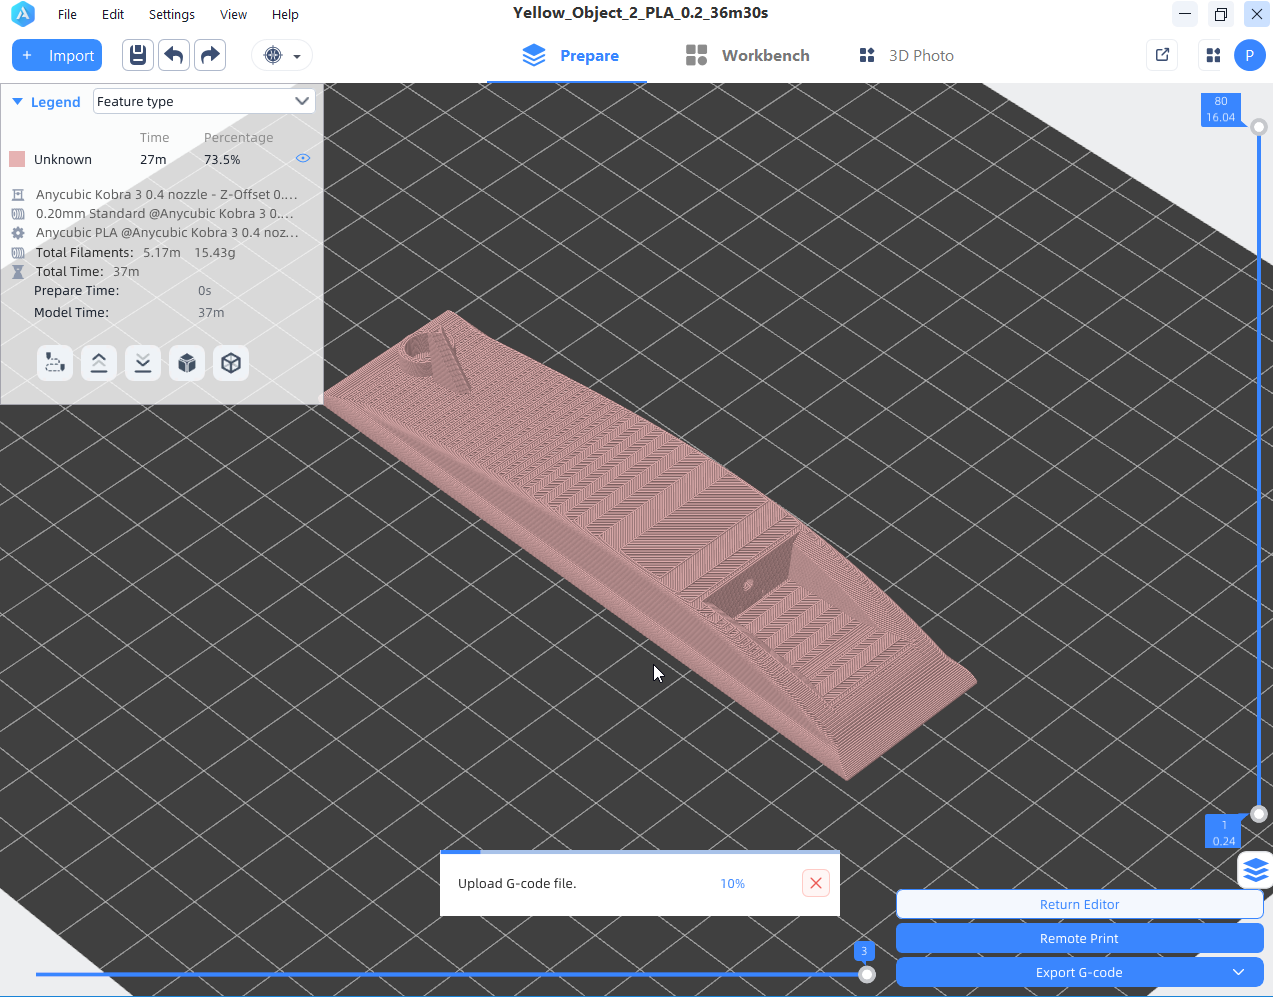
Task: Open the Feature type dropdown
Action: click(204, 101)
